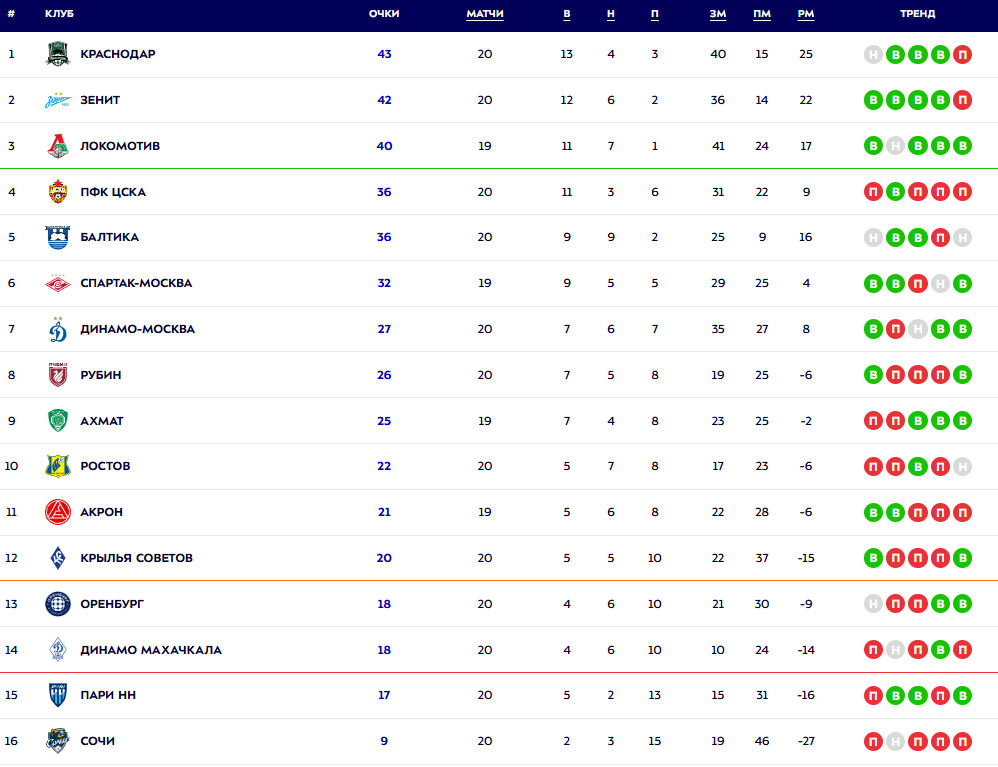Click Pari NN's 17 points value
Image resolution: width=998 pixels, height=767 pixels.
[384, 696]
